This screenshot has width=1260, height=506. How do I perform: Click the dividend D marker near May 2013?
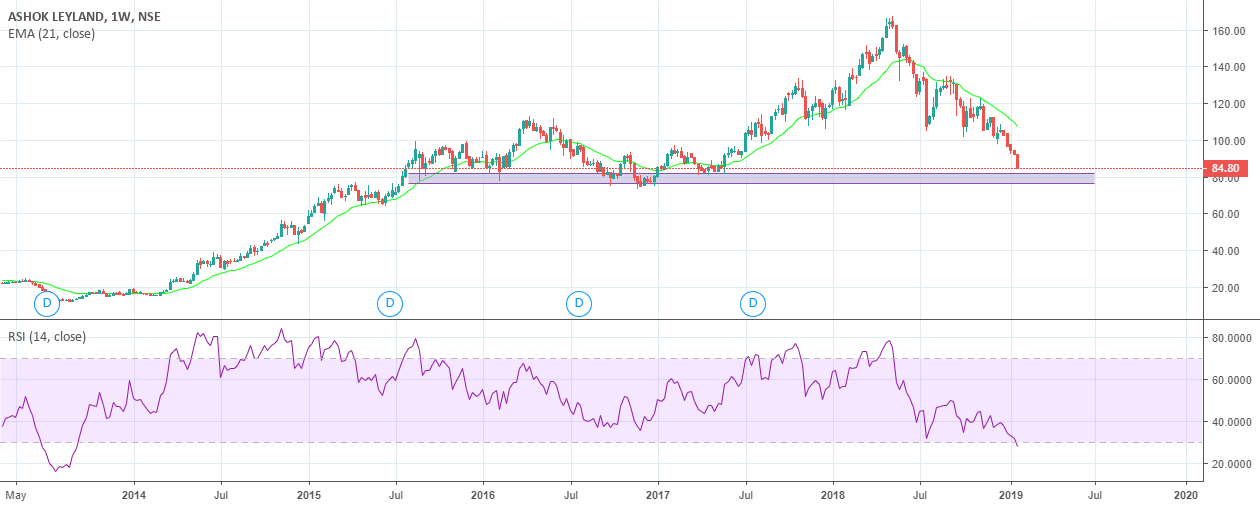pyautogui.click(x=45, y=302)
